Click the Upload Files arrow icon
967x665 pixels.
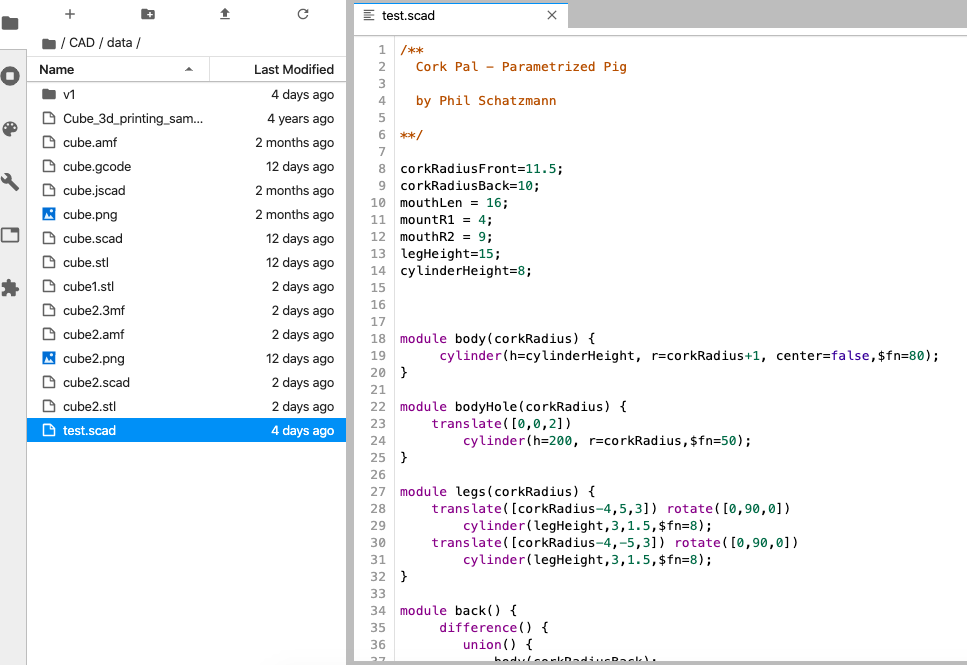[x=225, y=14]
